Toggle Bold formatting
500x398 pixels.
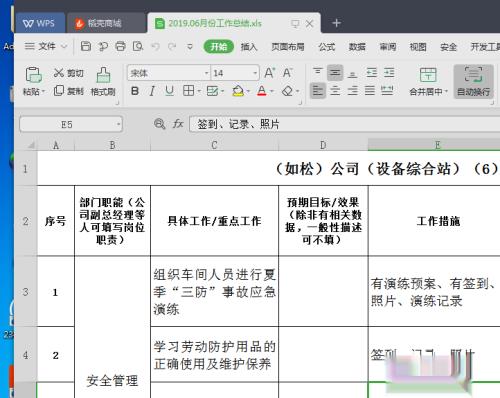[x=135, y=91]
